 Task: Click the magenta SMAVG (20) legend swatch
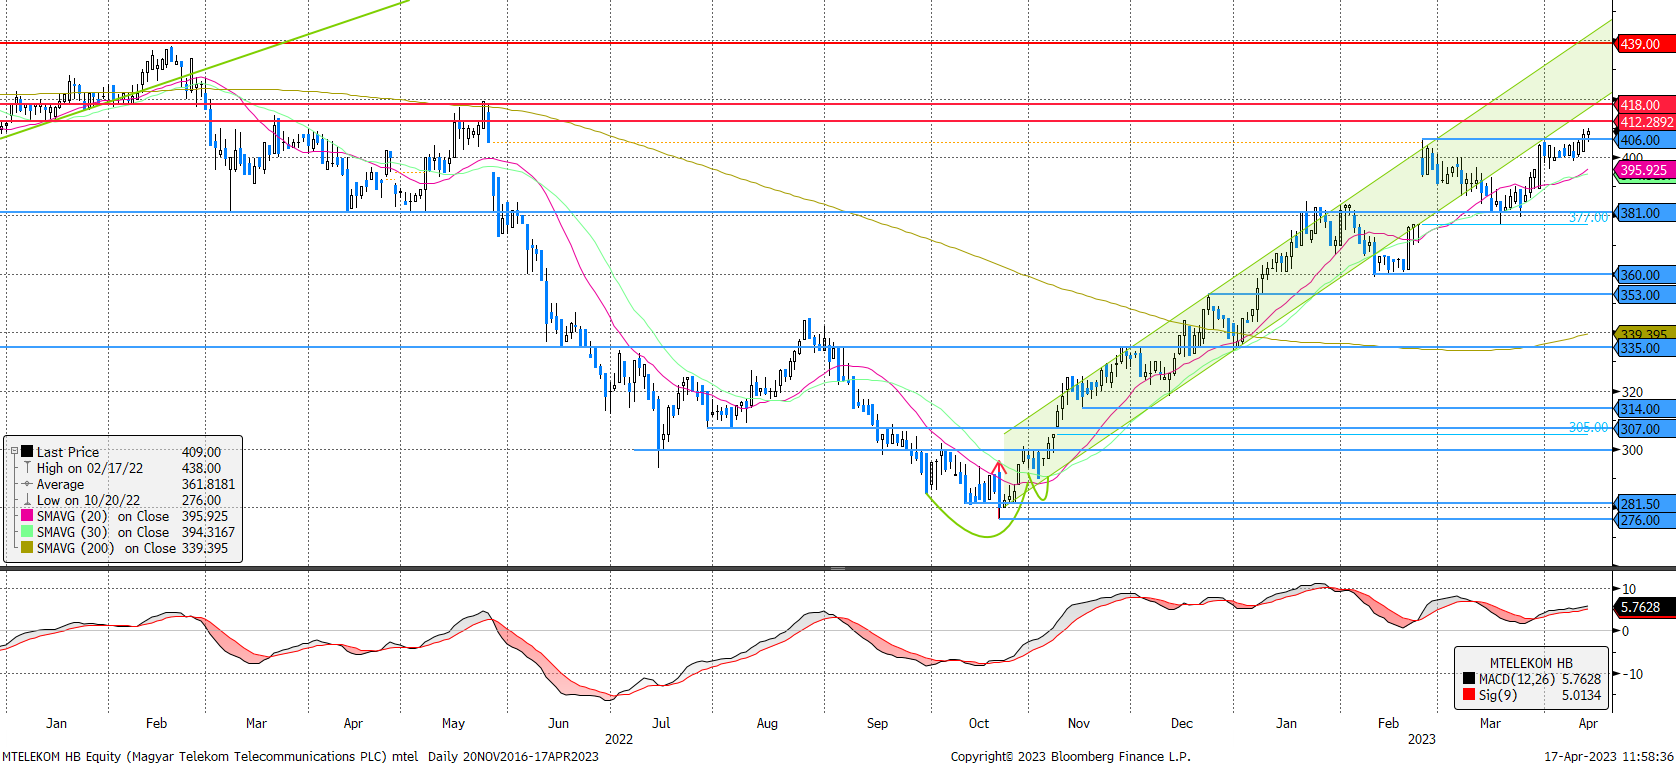pos(27,516)
